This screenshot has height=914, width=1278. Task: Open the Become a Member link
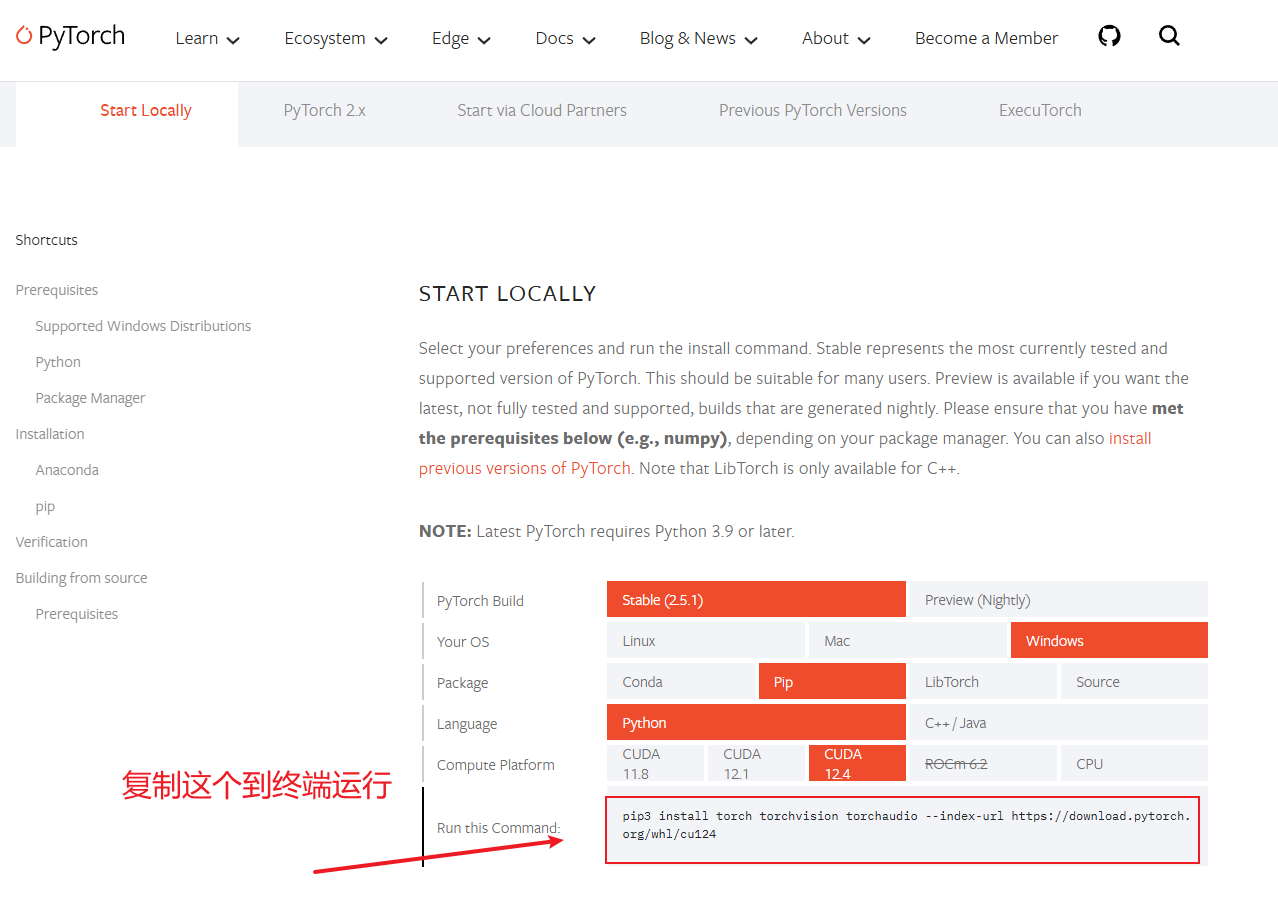click(x=986, y=38)
